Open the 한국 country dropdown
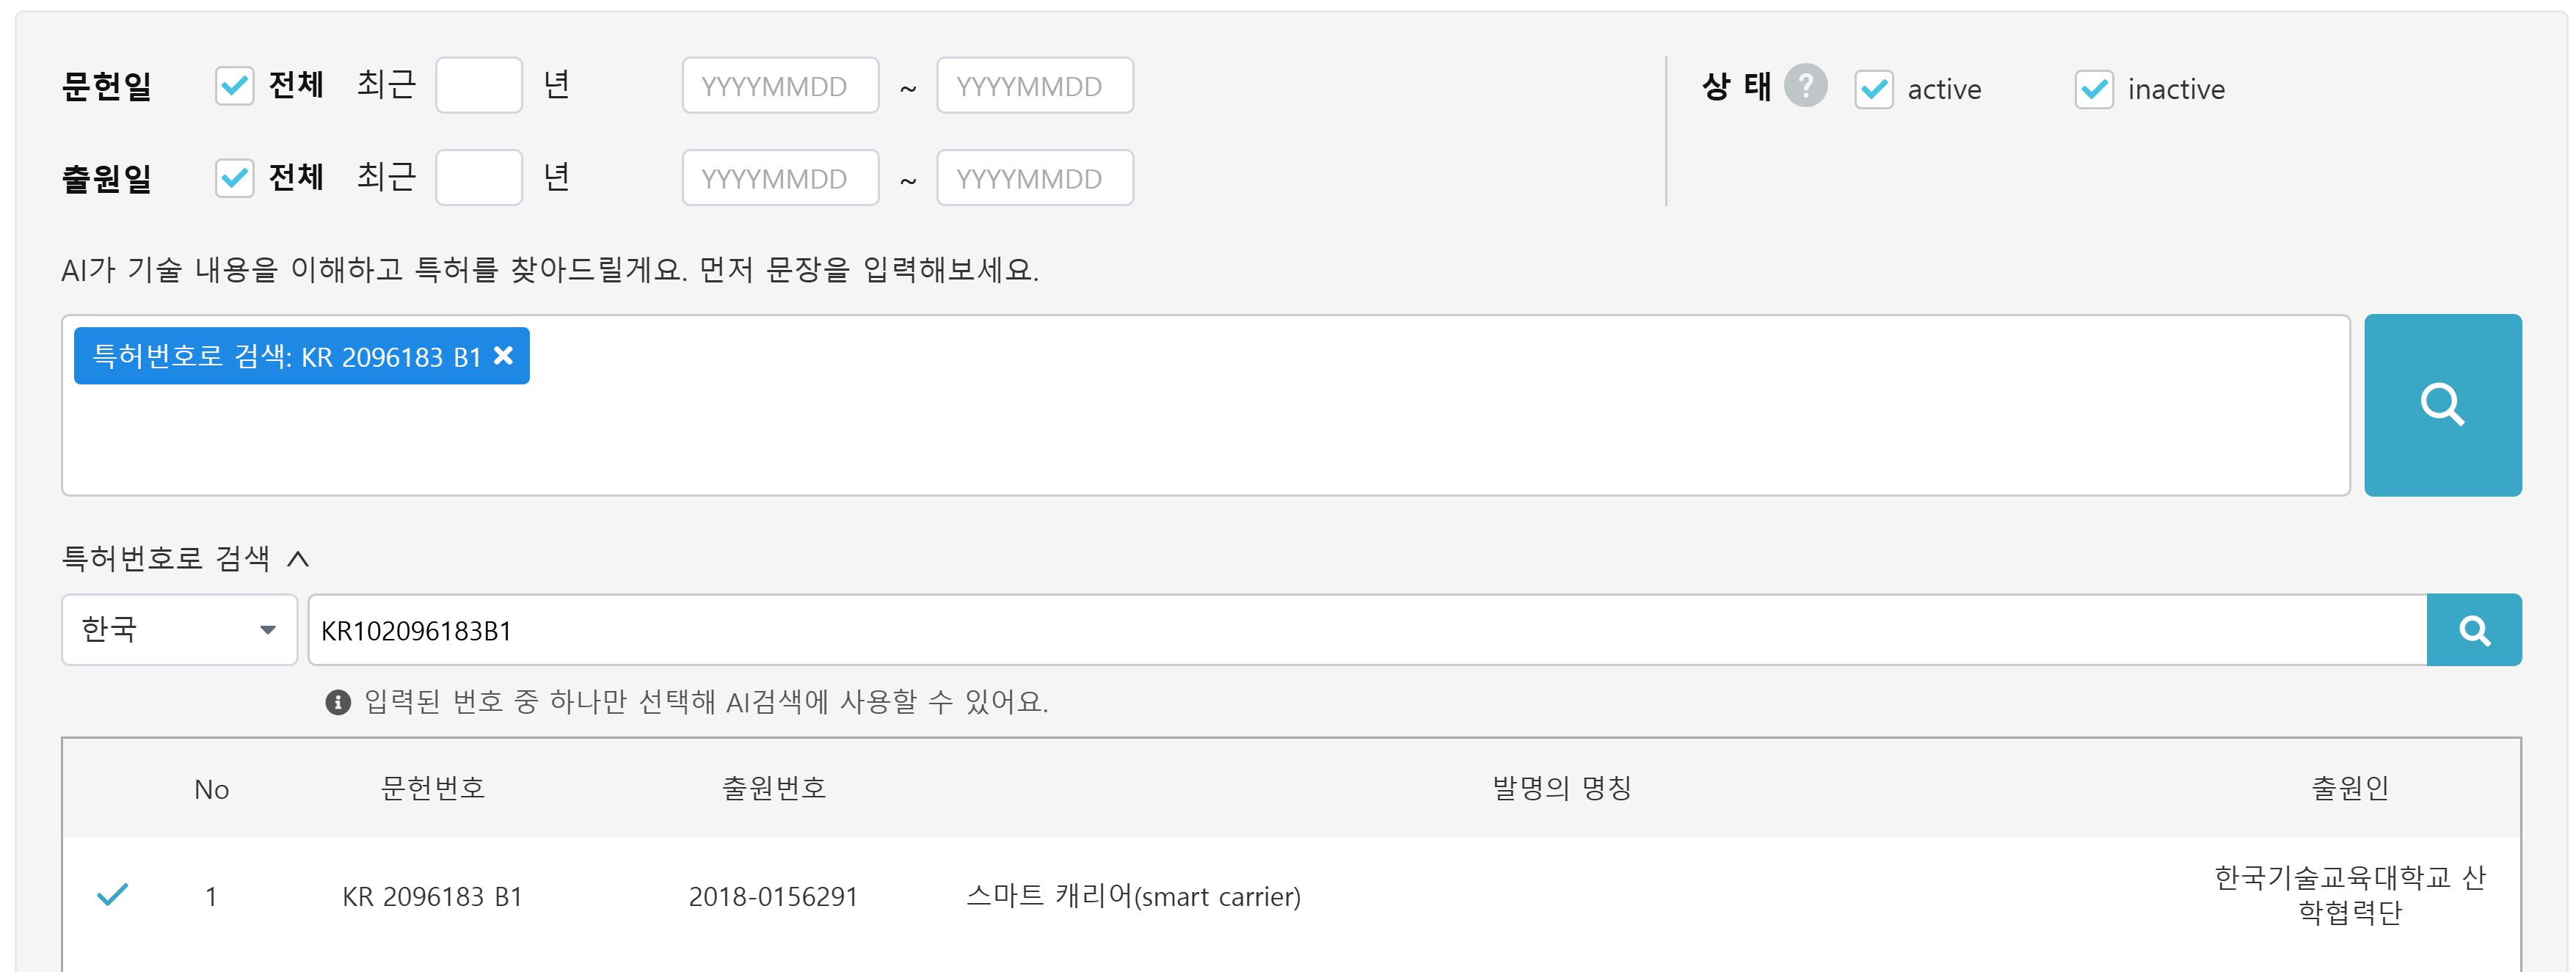 coord(180,630)
